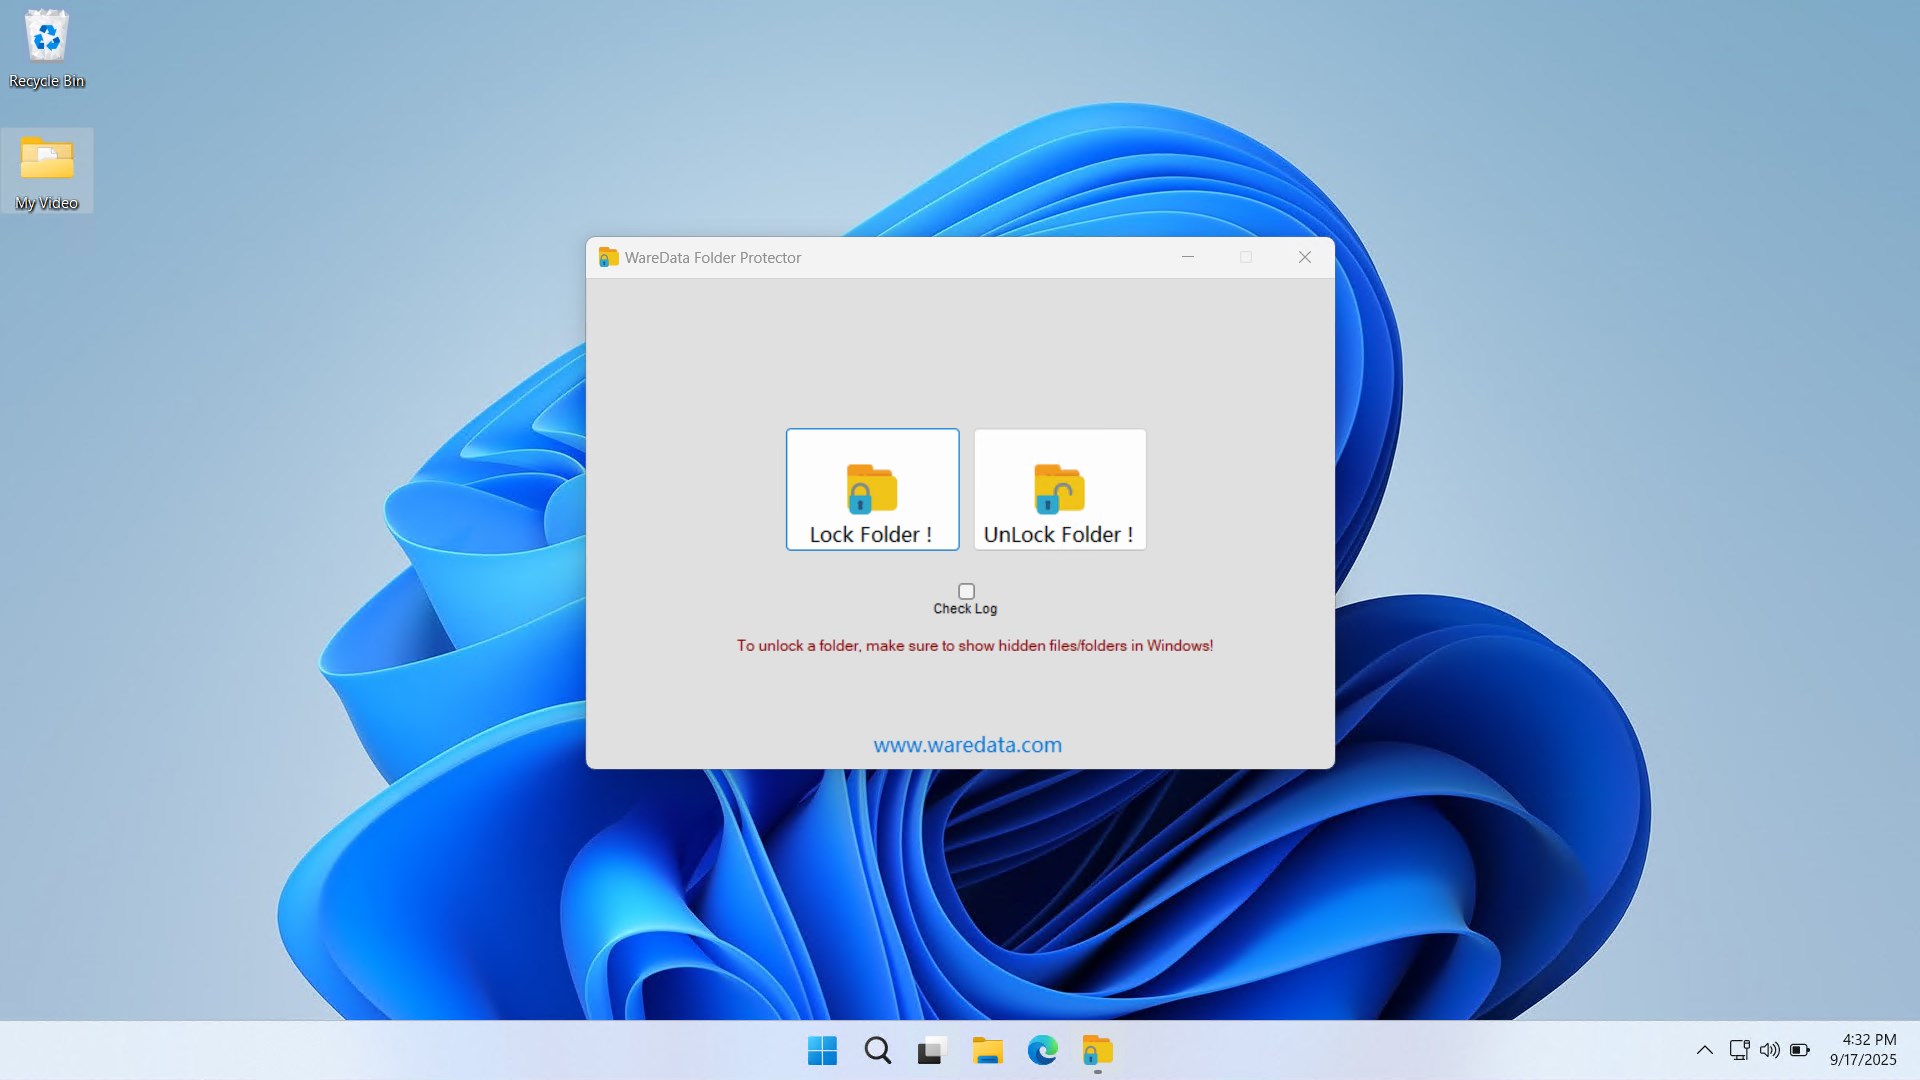Minimize the WareData Folder Protector window
The width and height of the screenshot is (1920, 1080).
pos(1188,258)
